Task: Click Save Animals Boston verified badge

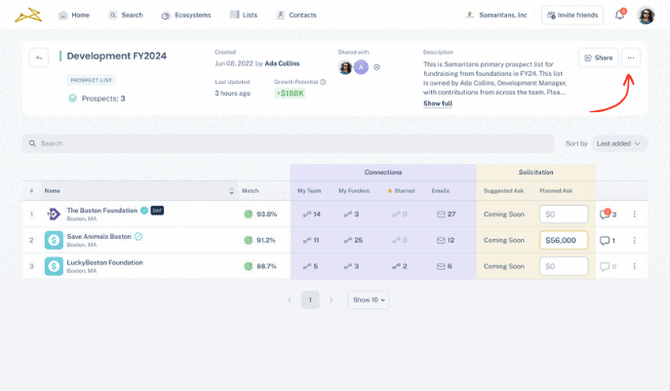Action: click(138, 236)
